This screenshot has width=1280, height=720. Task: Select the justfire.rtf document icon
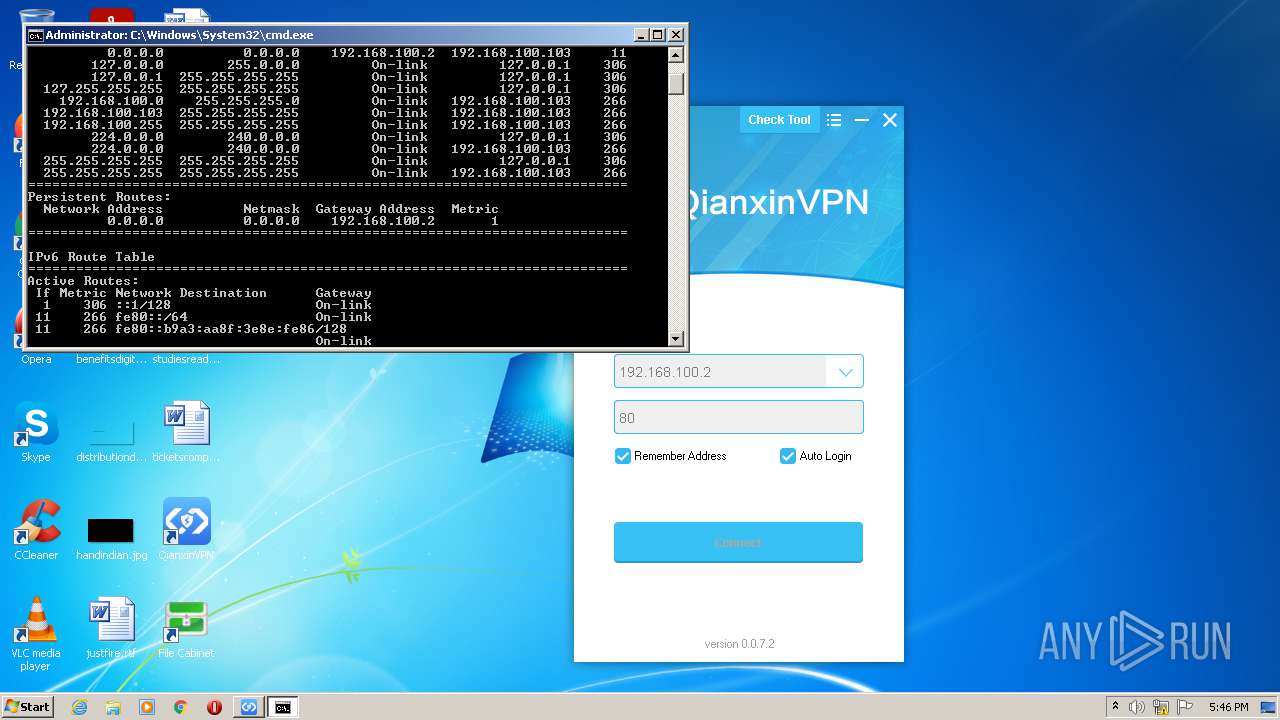[x=111, y=628]
